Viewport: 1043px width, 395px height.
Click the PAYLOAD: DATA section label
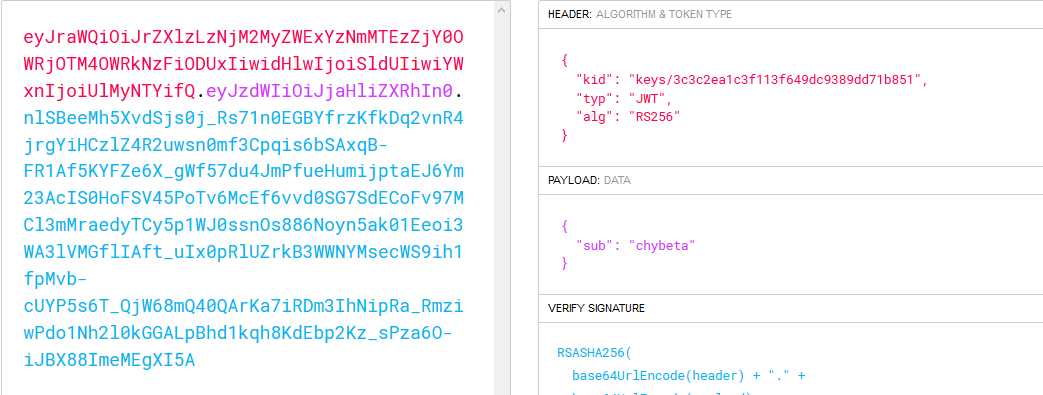[589, 180]
